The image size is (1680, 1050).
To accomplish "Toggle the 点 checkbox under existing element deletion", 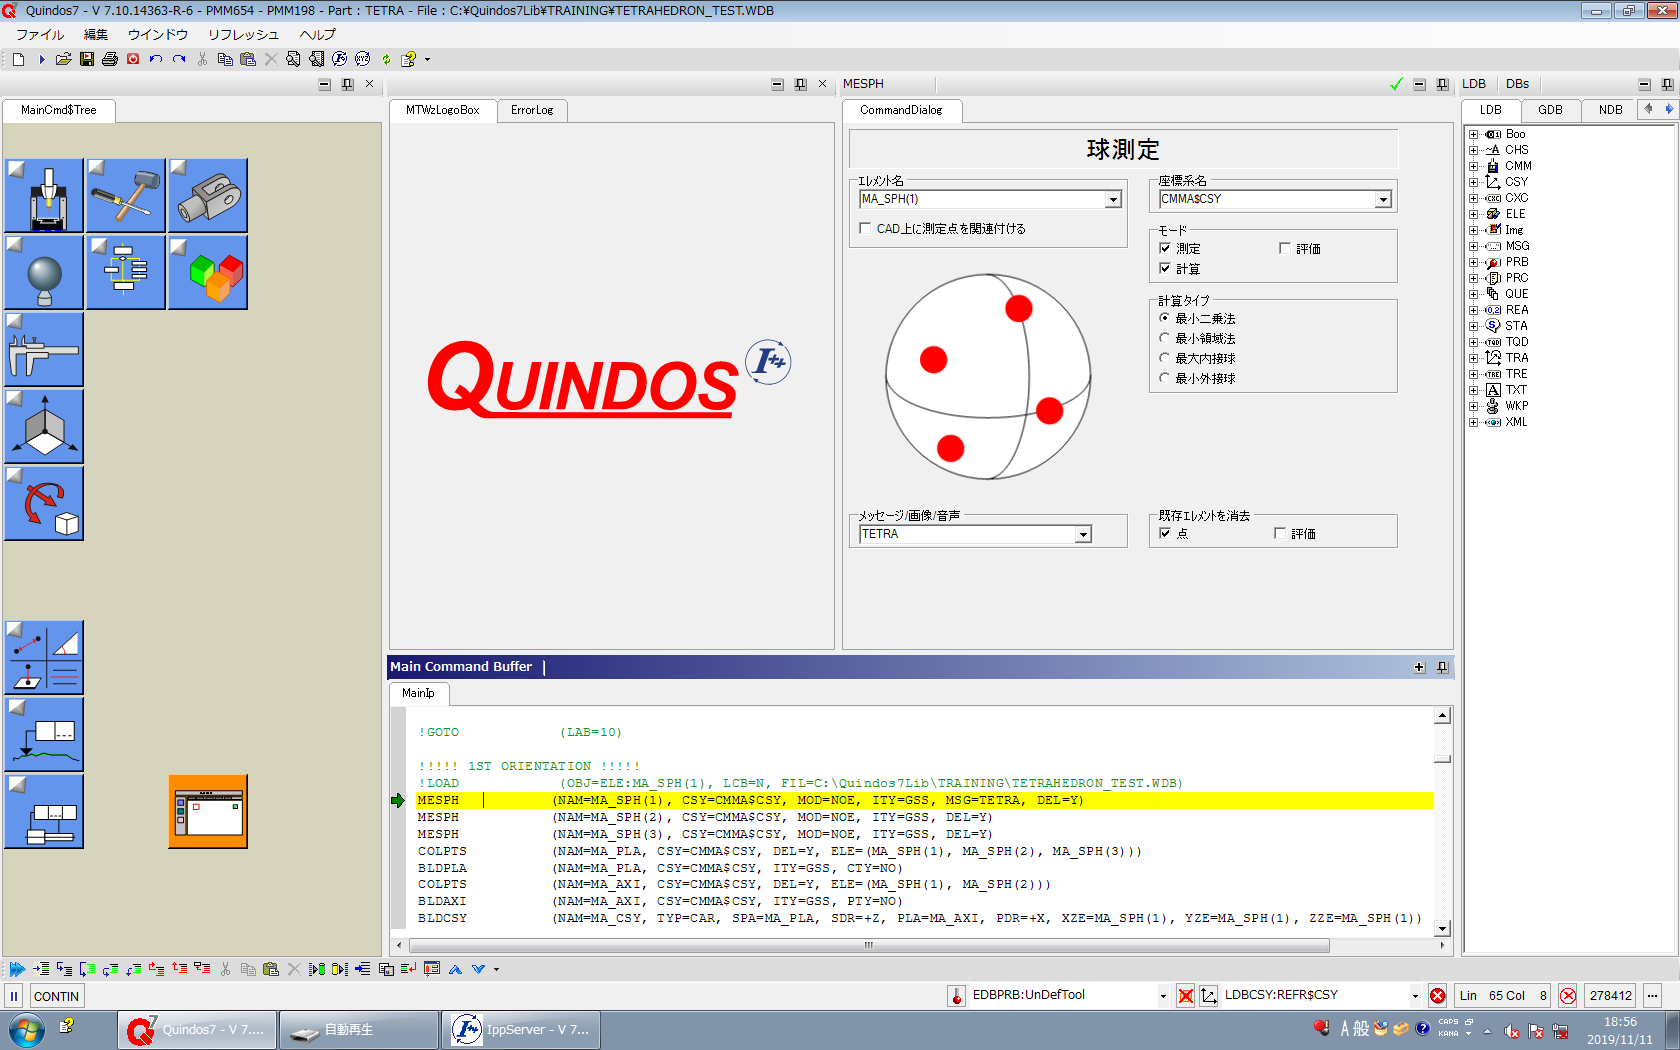I will [x=1165, y=533].
